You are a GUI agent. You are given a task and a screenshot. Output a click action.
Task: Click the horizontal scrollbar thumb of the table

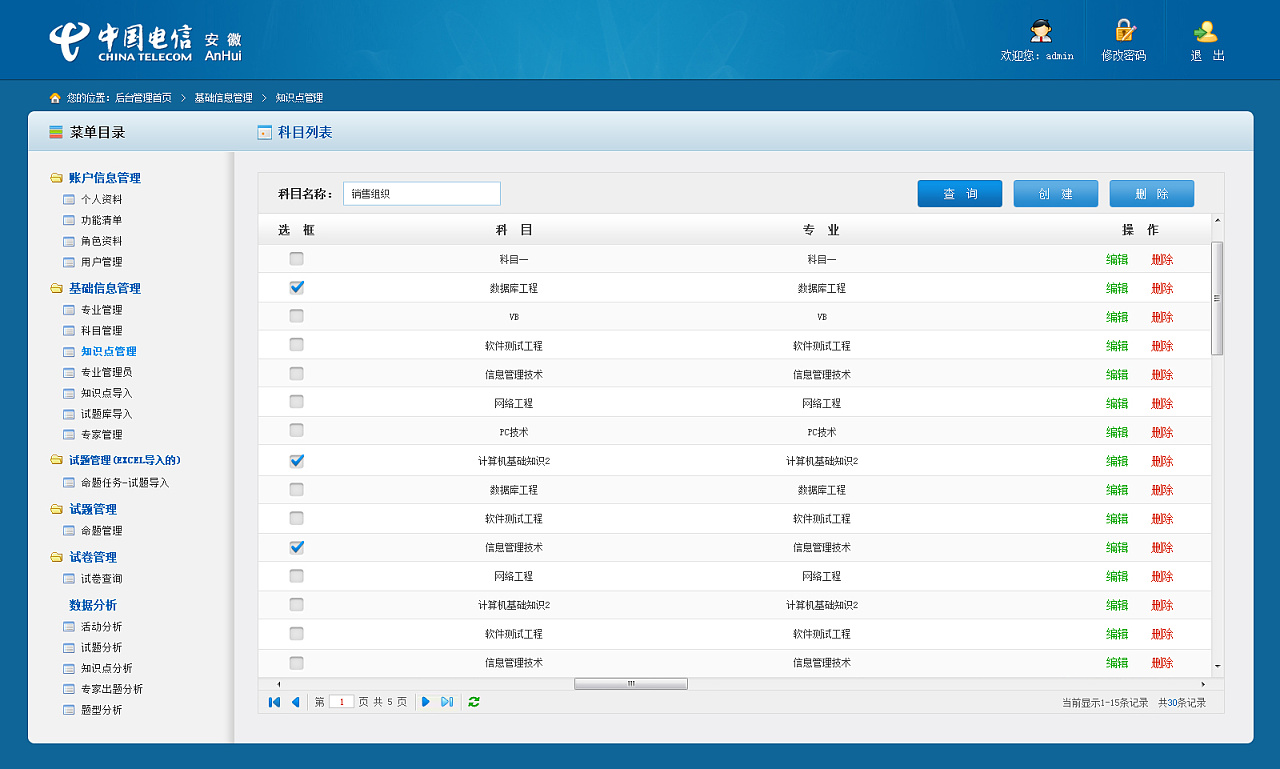(x=631, y=684)
